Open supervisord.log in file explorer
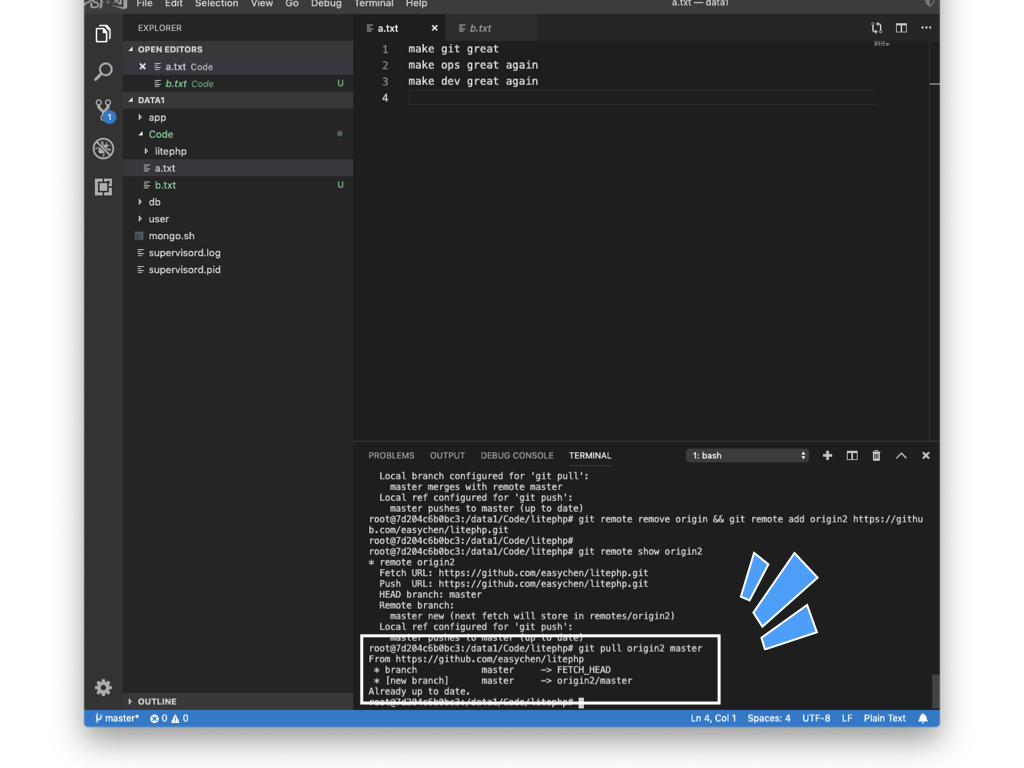 click(184, 253)
